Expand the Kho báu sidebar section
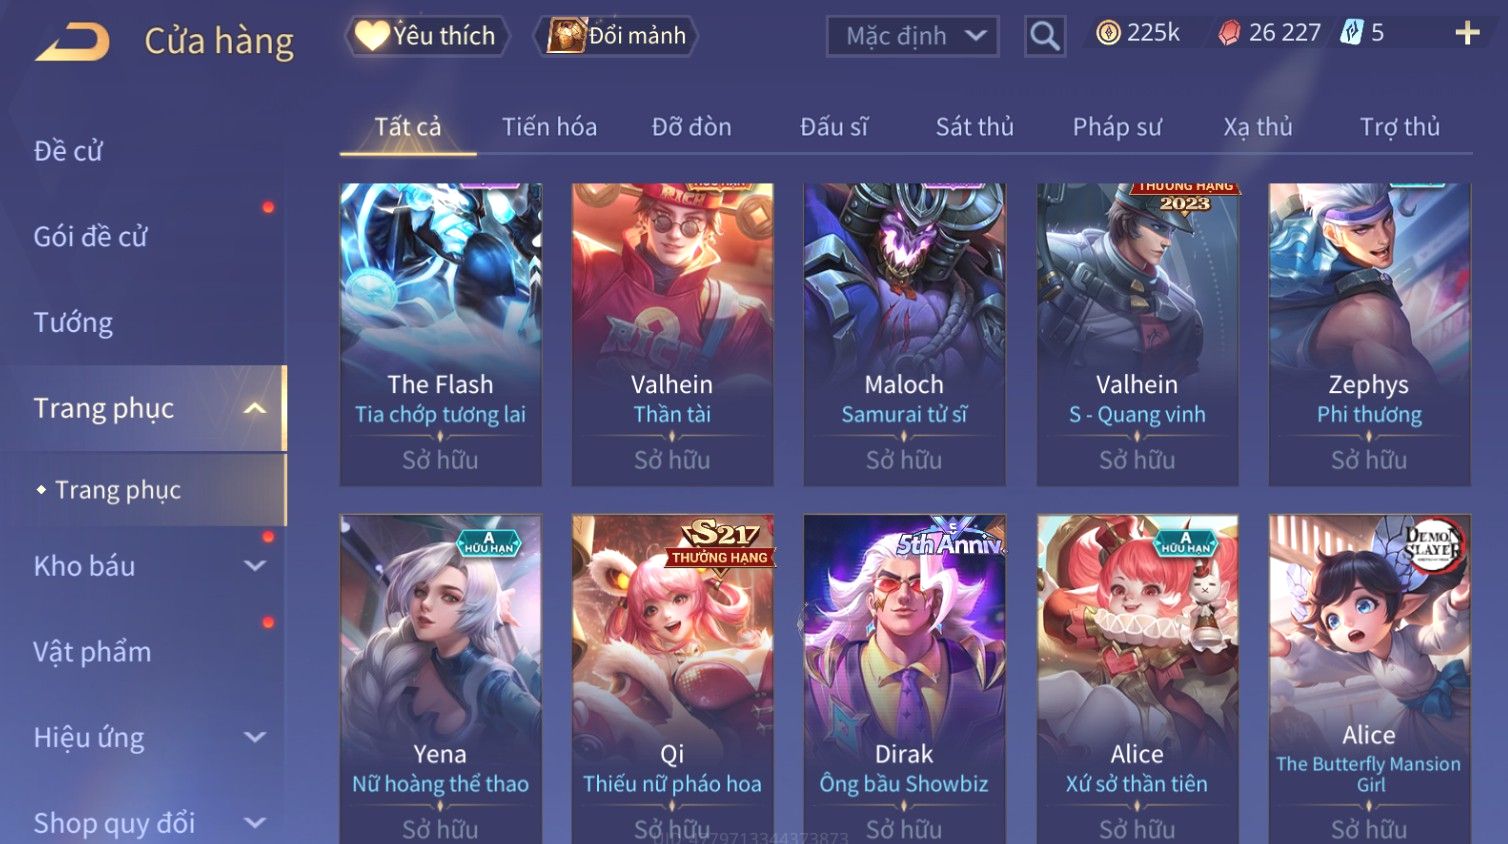Image resolution: width=1508 pixels, height=844 pixels. tap(255, 566)
